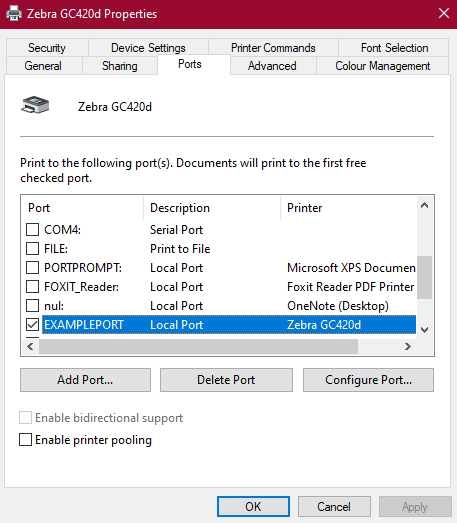
Task: Open Configure Port... settings
Action: click(368, 380)
